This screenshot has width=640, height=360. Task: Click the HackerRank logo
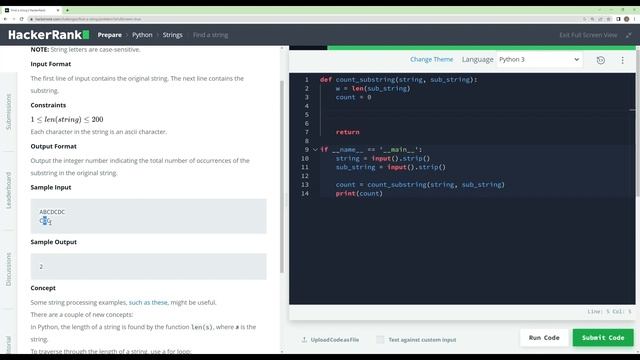pyautogui.click(x=49, y=35)
